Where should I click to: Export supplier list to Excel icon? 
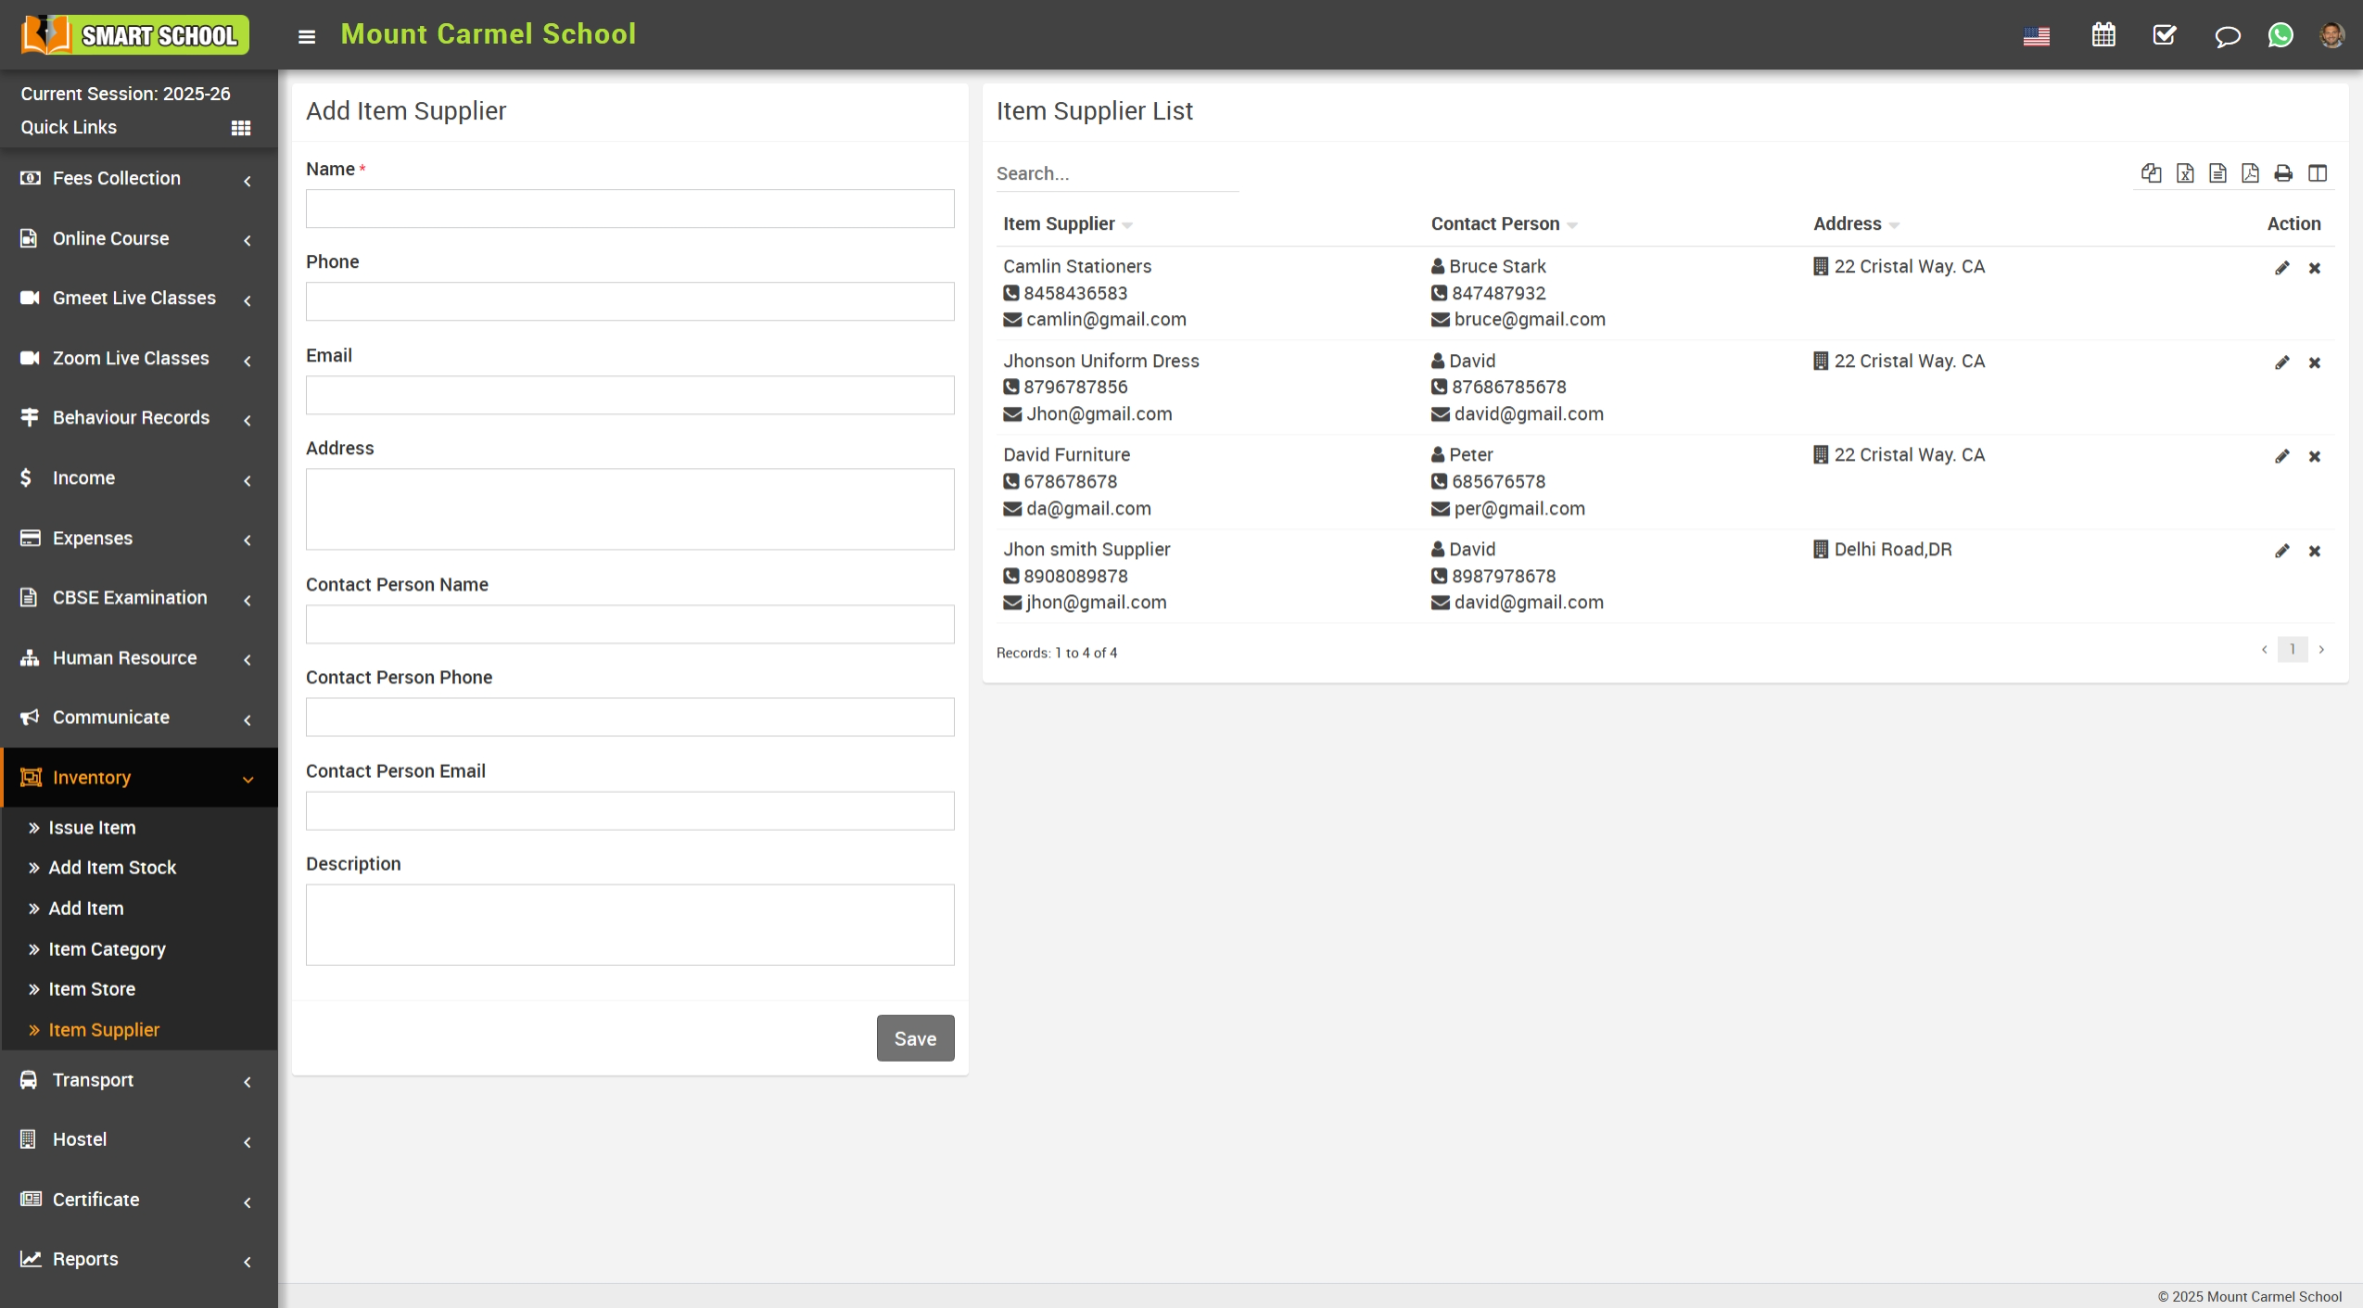pyautogui.click(x=2185, y=173)
